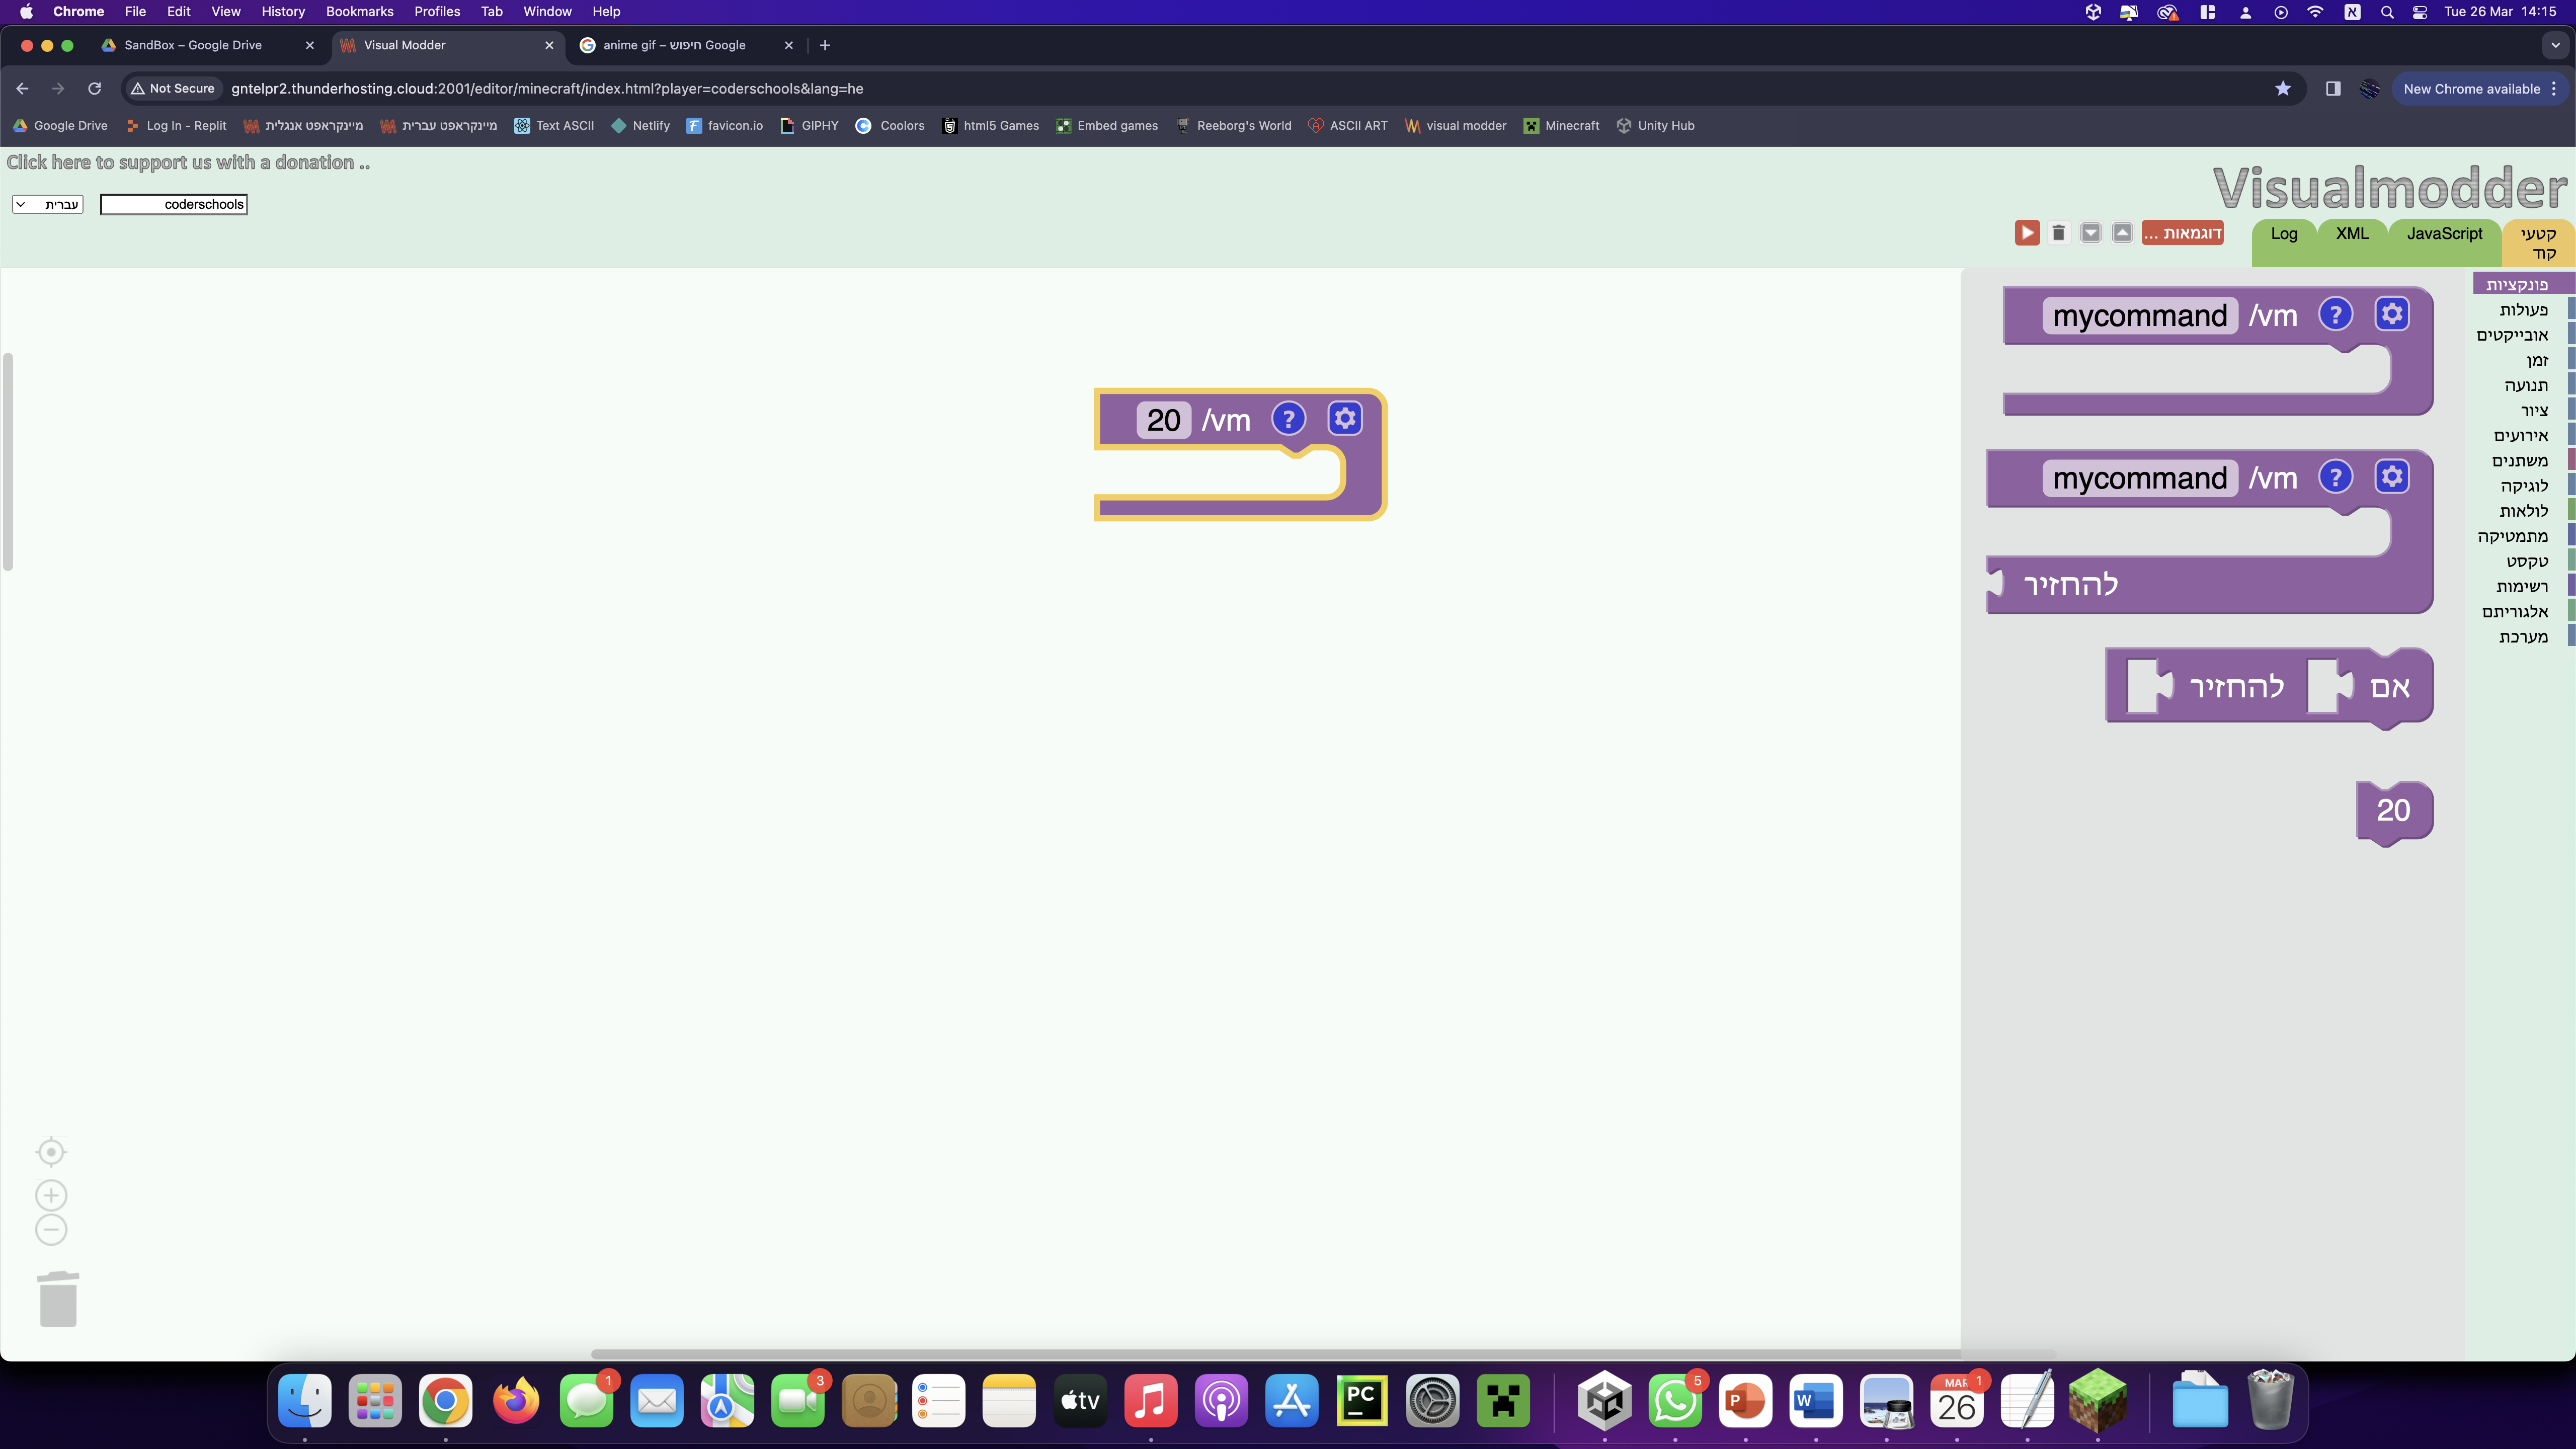The height and width of the screenshot is (1449, 2576).
Task: Open the Reeborg's World bookmark
Action: tap(1234, 125)
